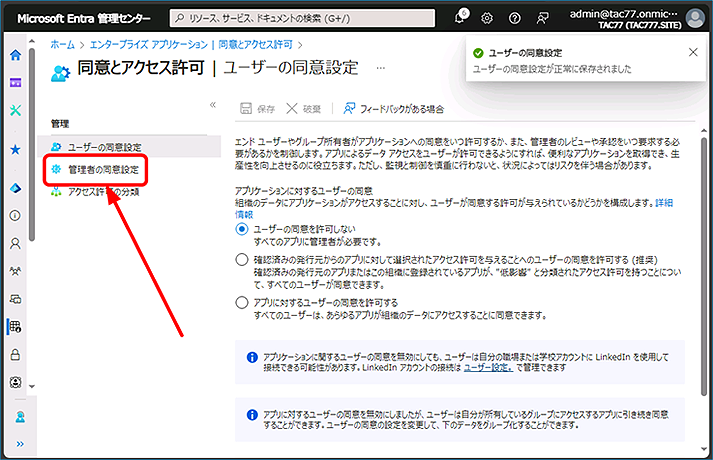
Task: Click the blue diamond icon in left rail
Action: click(x=15, y=188)
